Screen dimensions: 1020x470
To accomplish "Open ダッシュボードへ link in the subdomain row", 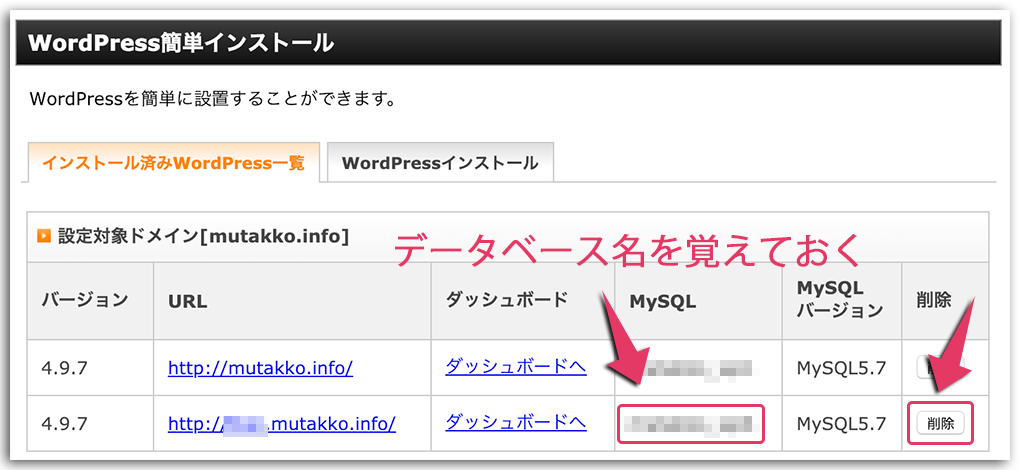I will click(516, 423).
